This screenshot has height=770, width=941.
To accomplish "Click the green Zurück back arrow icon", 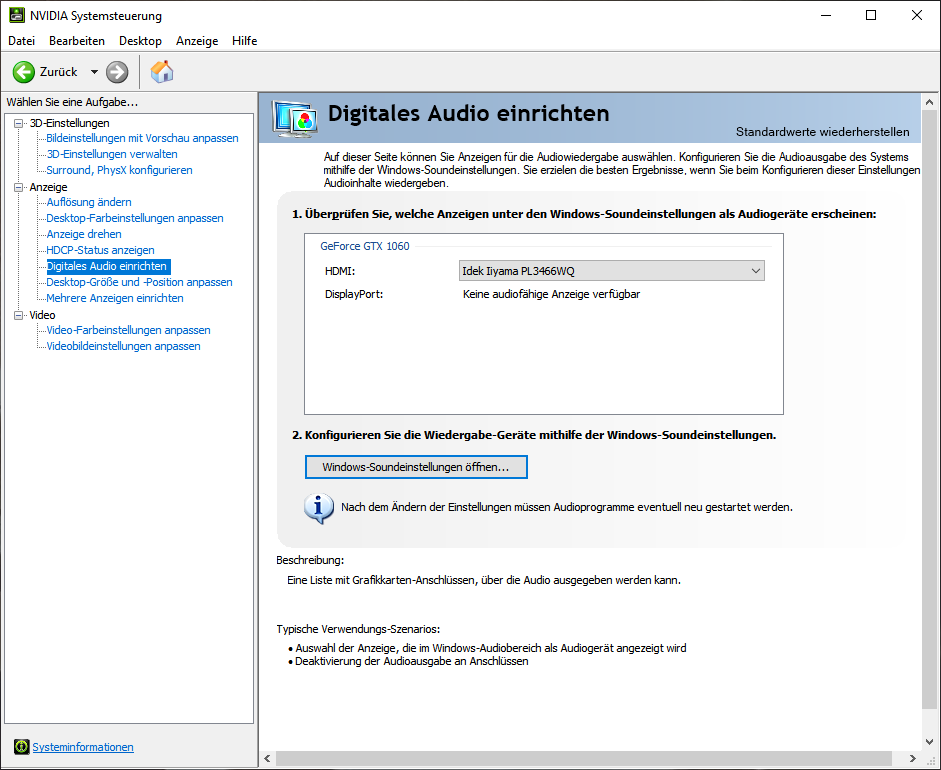I will click(24, 72).
